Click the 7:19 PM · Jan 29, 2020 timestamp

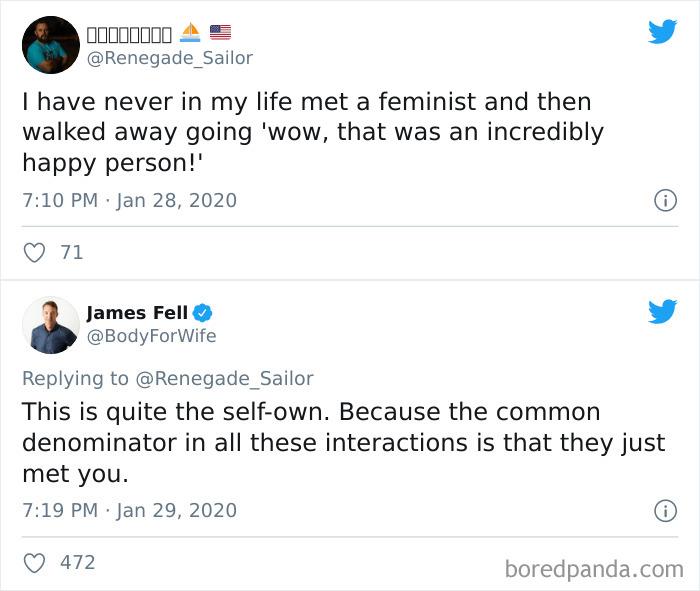tap(129, 510)
